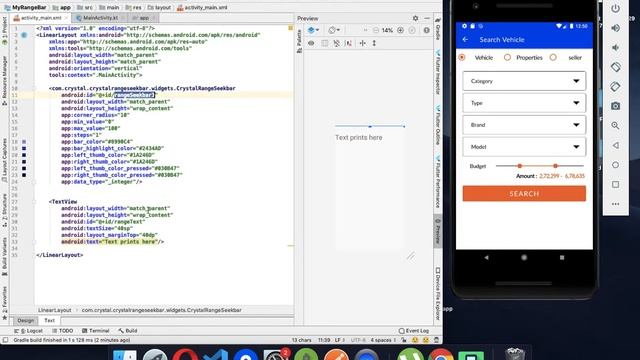
Task: Switch to the Text view tab
Action: tap(49, 320)
